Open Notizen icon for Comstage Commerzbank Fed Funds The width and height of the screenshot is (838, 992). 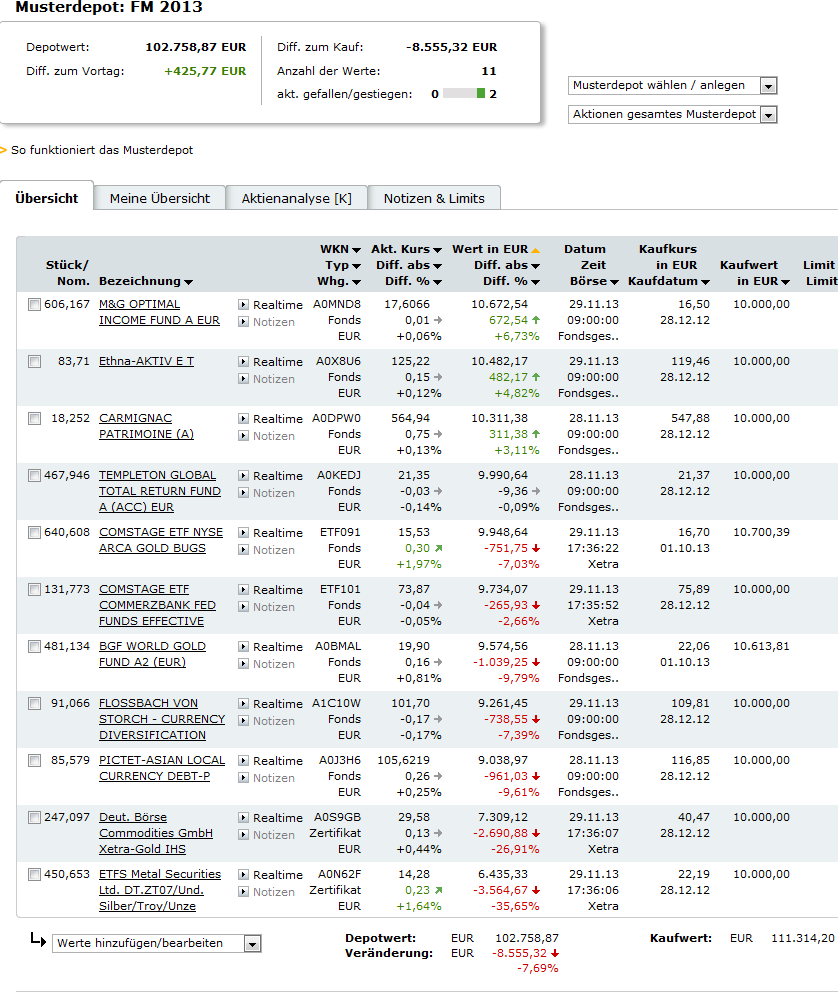tap(243, 607)
